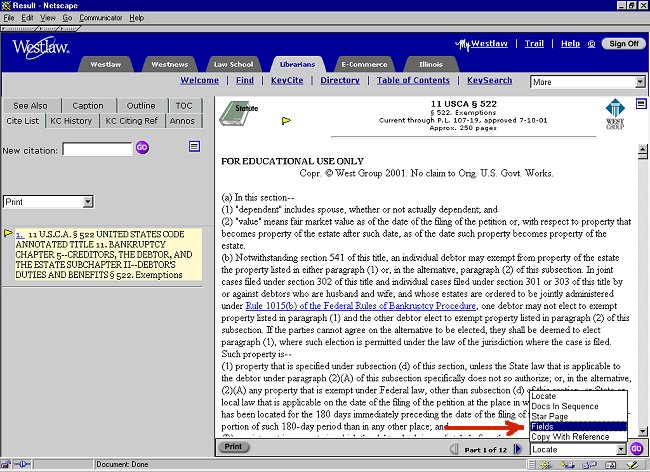Click the New citation input field
This screenshot has height=472, width=650.
[x=97, y=149]
